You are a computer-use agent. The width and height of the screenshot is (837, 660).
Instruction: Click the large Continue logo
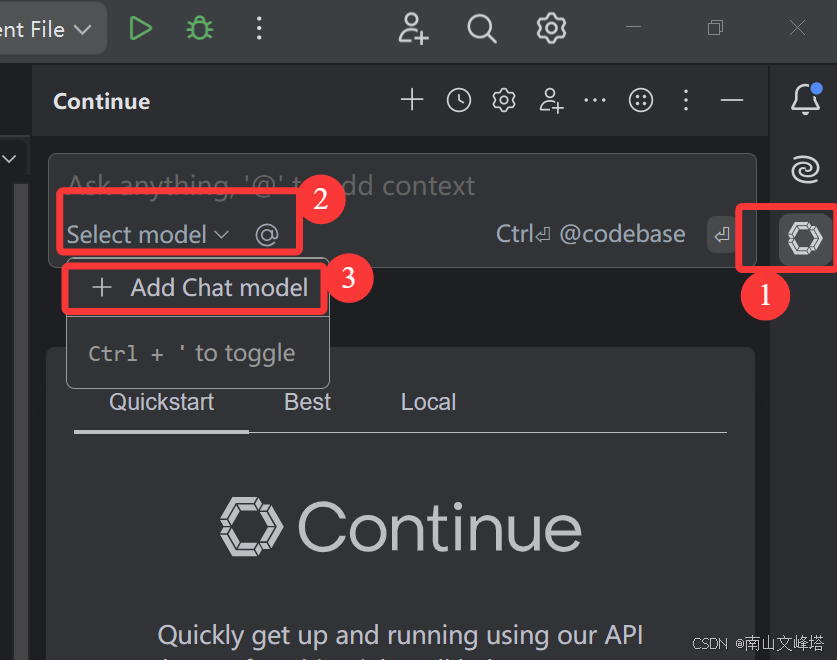(401, 527)
